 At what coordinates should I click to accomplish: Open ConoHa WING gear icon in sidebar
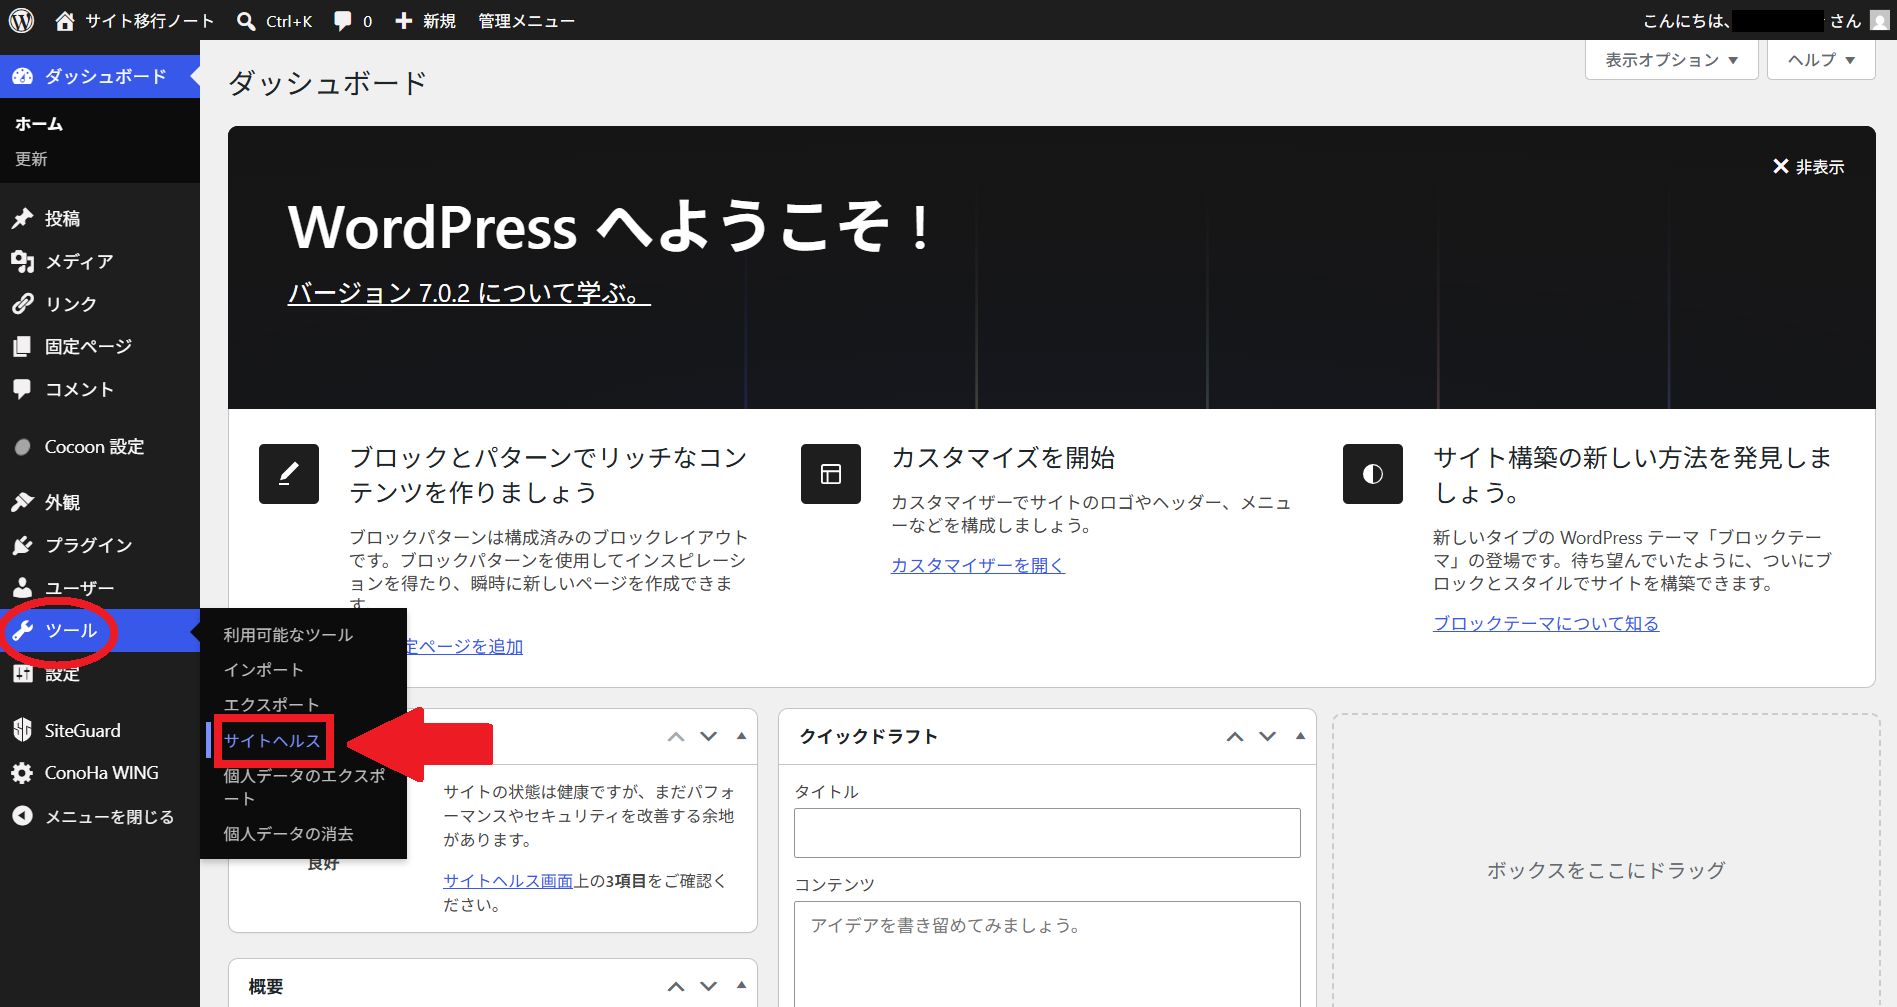[x=22, y=773]
